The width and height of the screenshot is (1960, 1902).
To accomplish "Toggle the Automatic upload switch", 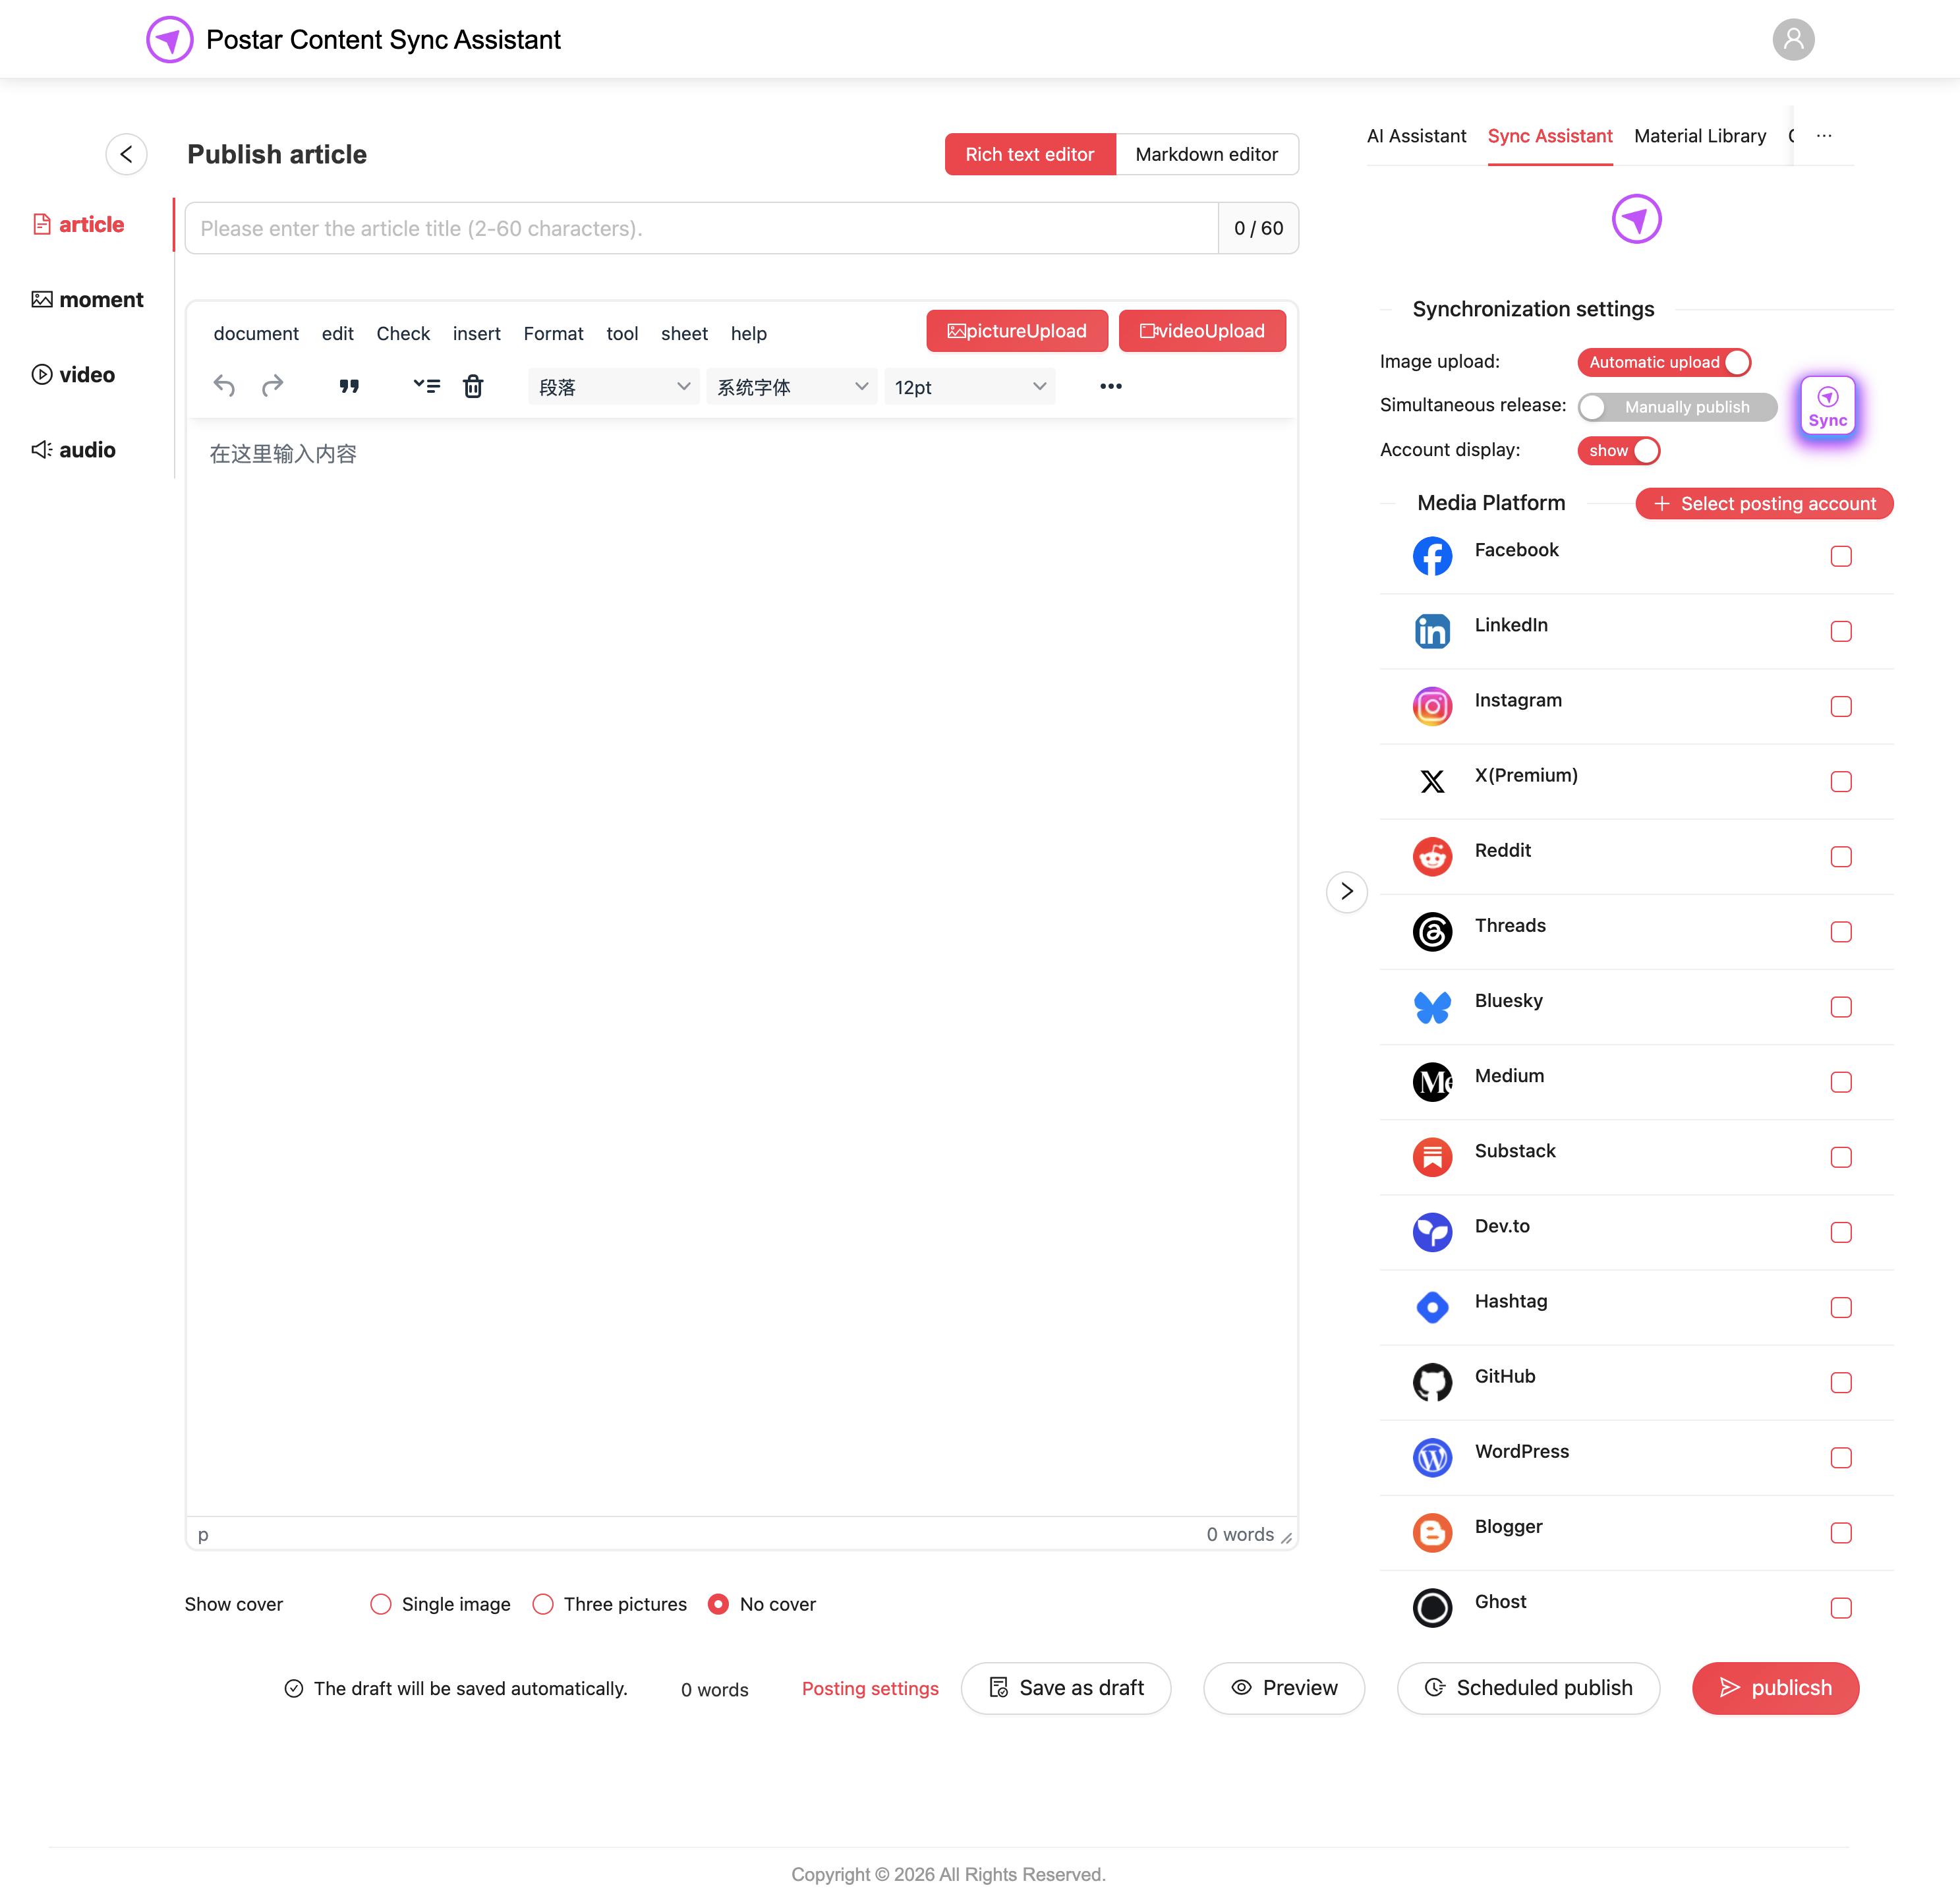I will [1664, 362].
